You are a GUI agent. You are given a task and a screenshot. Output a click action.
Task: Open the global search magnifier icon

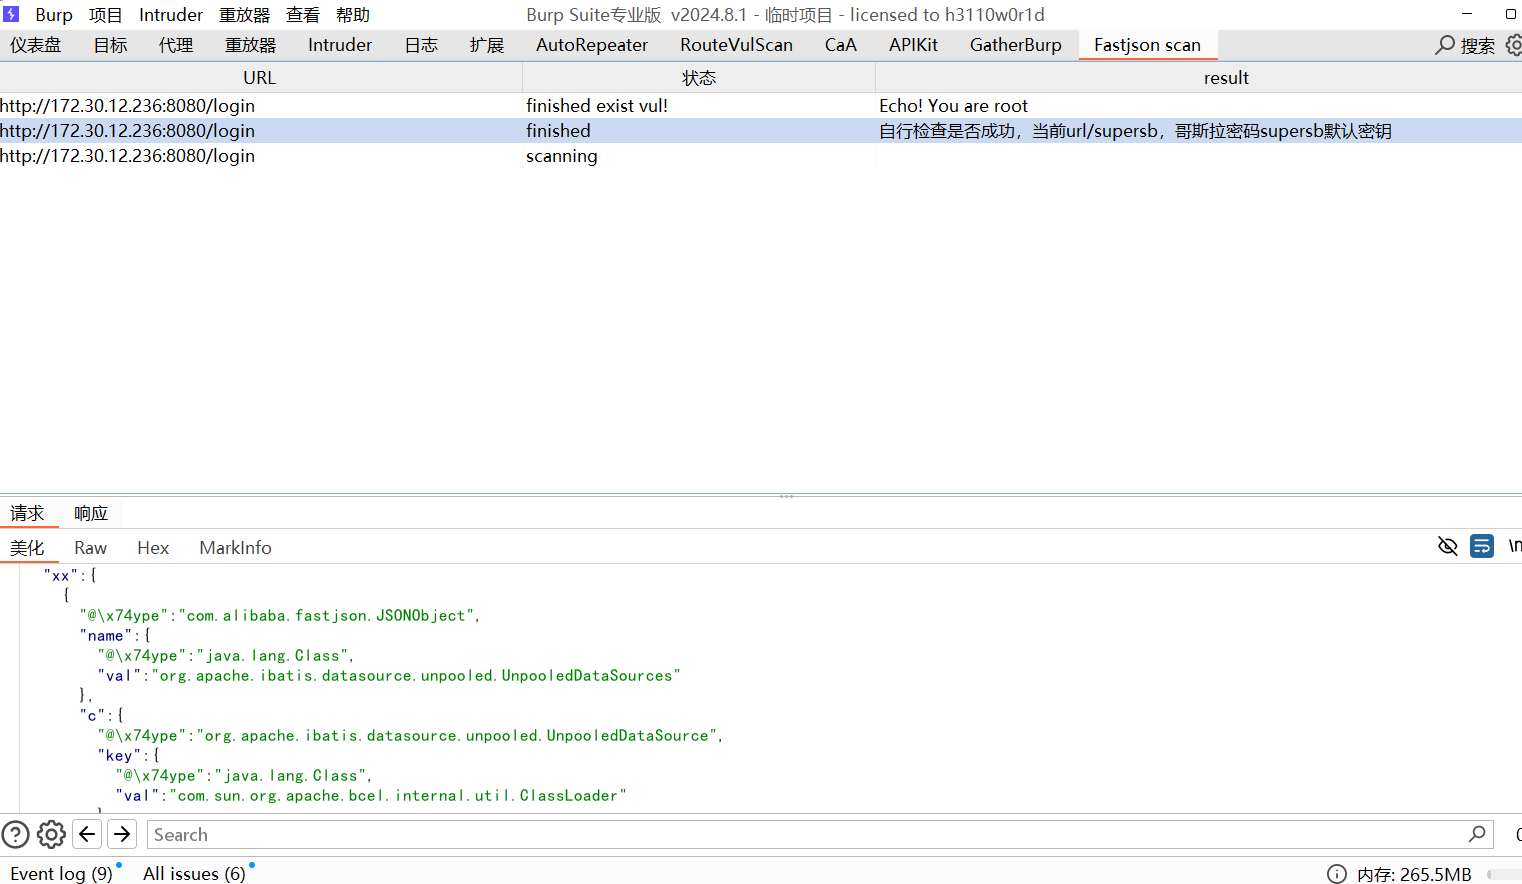pyautogui.click(x=1445, y=45)
